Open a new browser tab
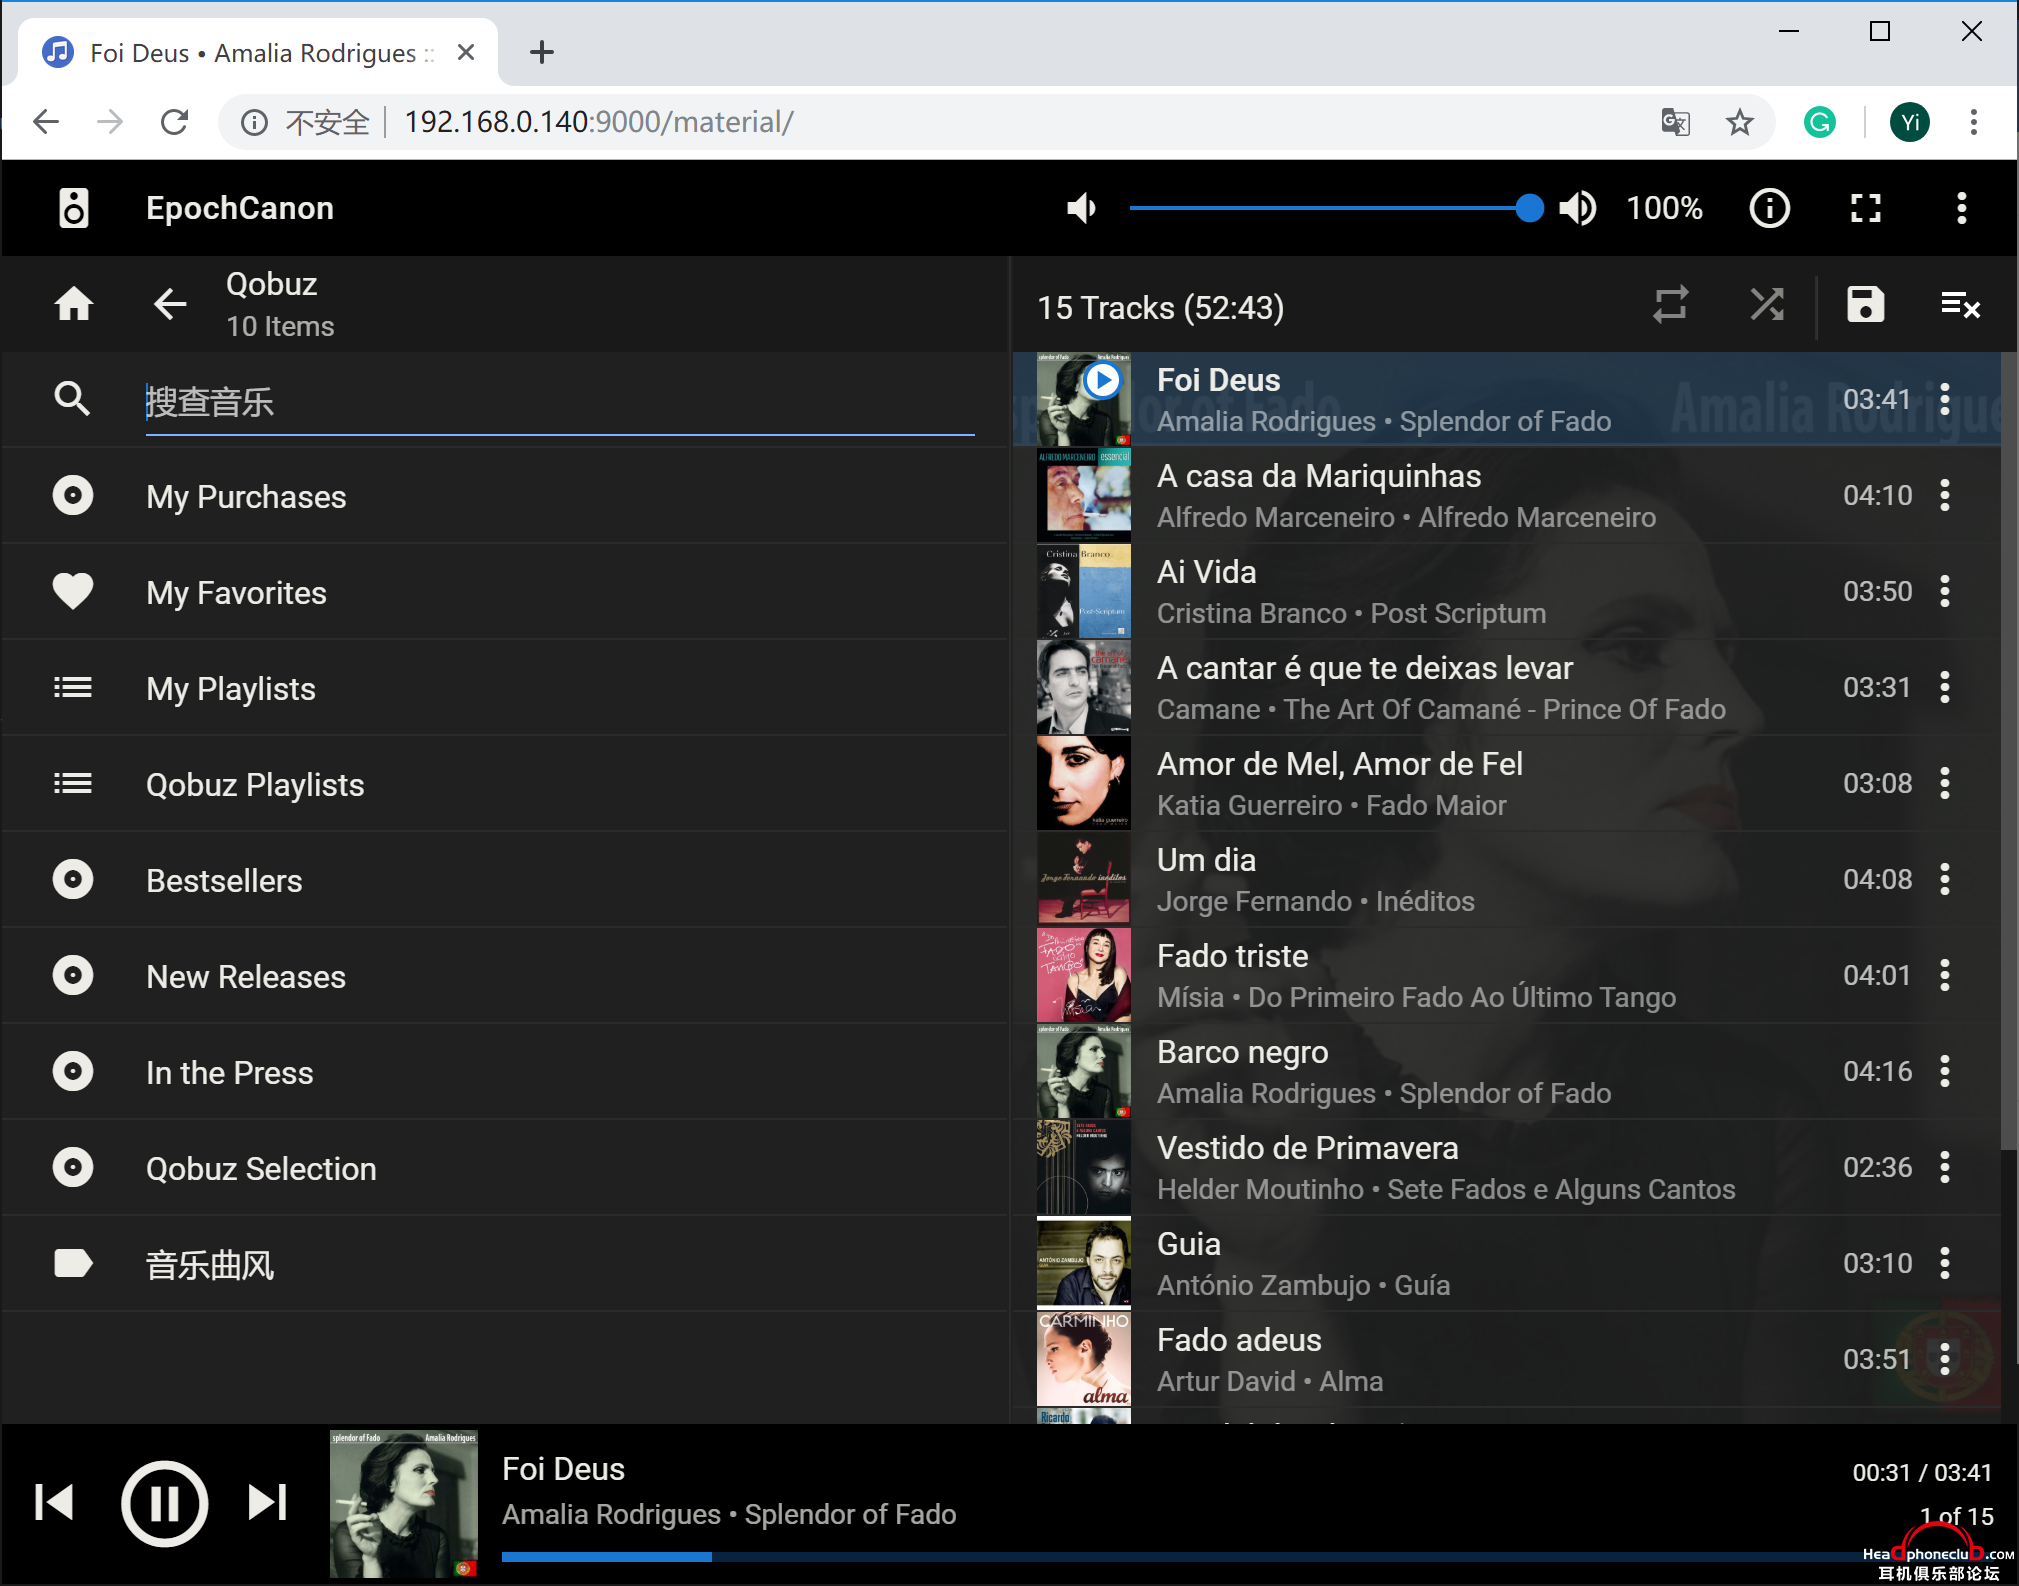Image resolution: width=2019 pixels, height=1586 pixels. tap(541, 52)
